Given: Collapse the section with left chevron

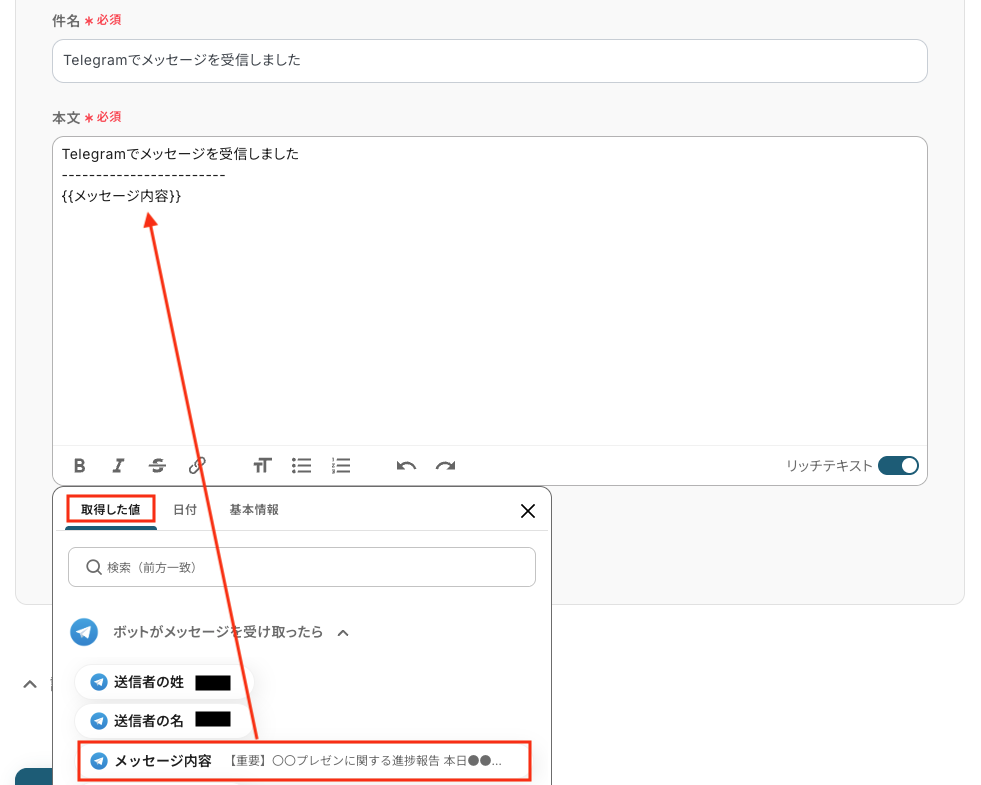Looking at the screenshot, I should [x=29, y=684].
